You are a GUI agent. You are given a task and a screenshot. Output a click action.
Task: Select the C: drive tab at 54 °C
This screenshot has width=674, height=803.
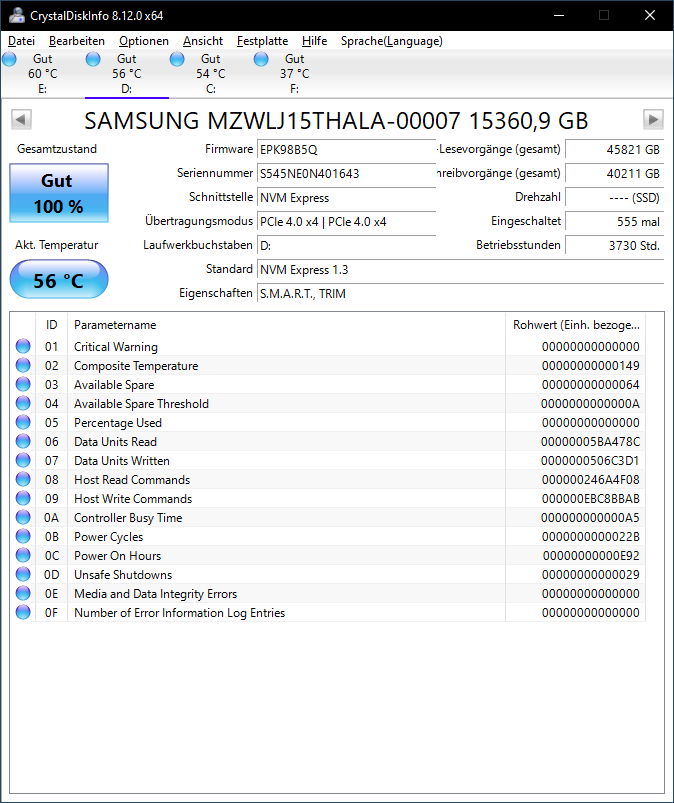tap(210, 74)
